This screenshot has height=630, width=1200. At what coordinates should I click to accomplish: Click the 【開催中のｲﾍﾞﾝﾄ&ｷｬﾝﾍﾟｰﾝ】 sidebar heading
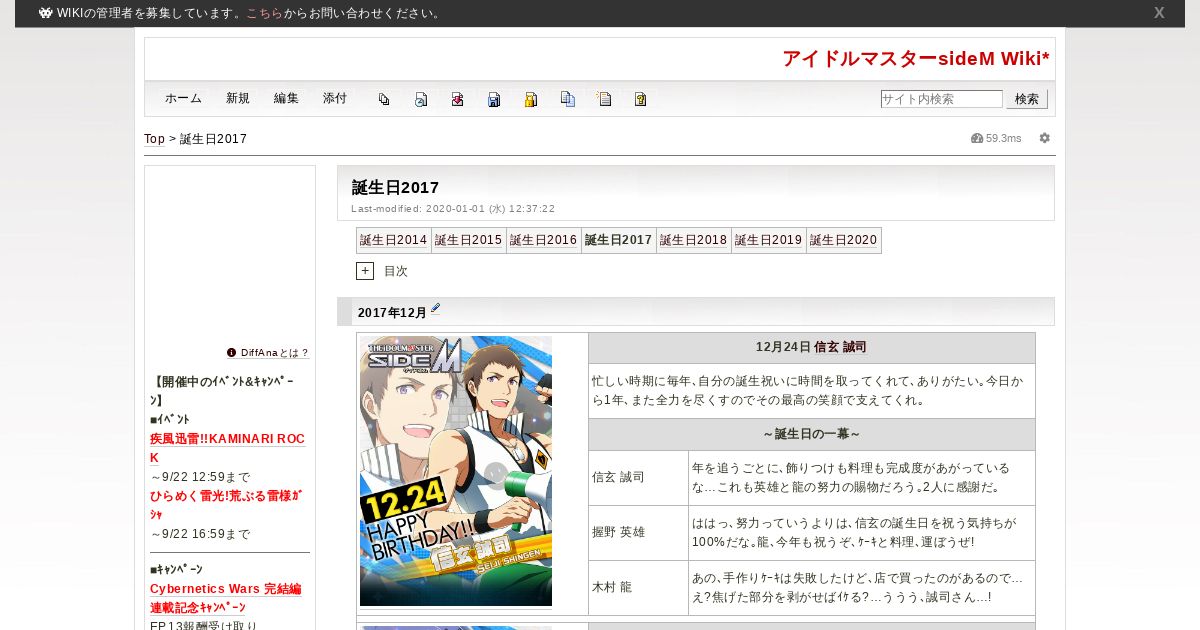click(x=224, y=391)
